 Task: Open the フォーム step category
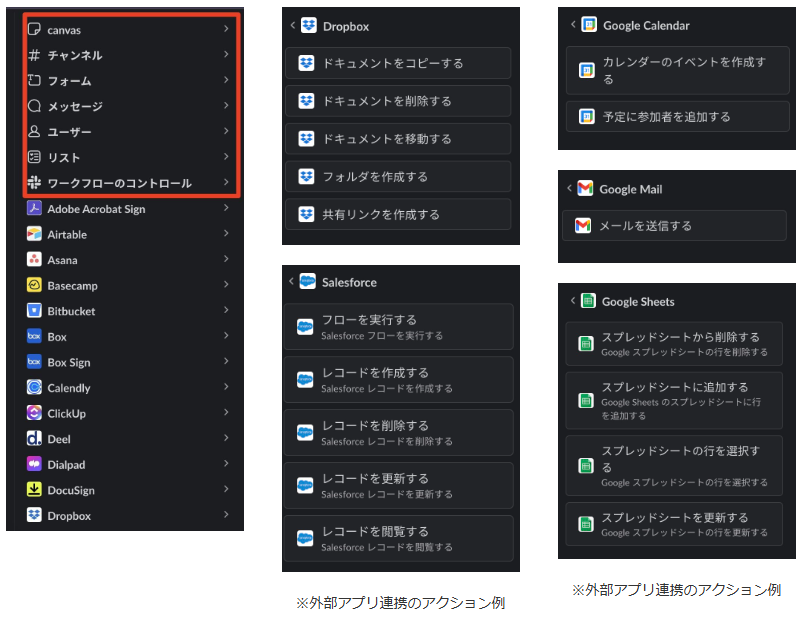129,80
